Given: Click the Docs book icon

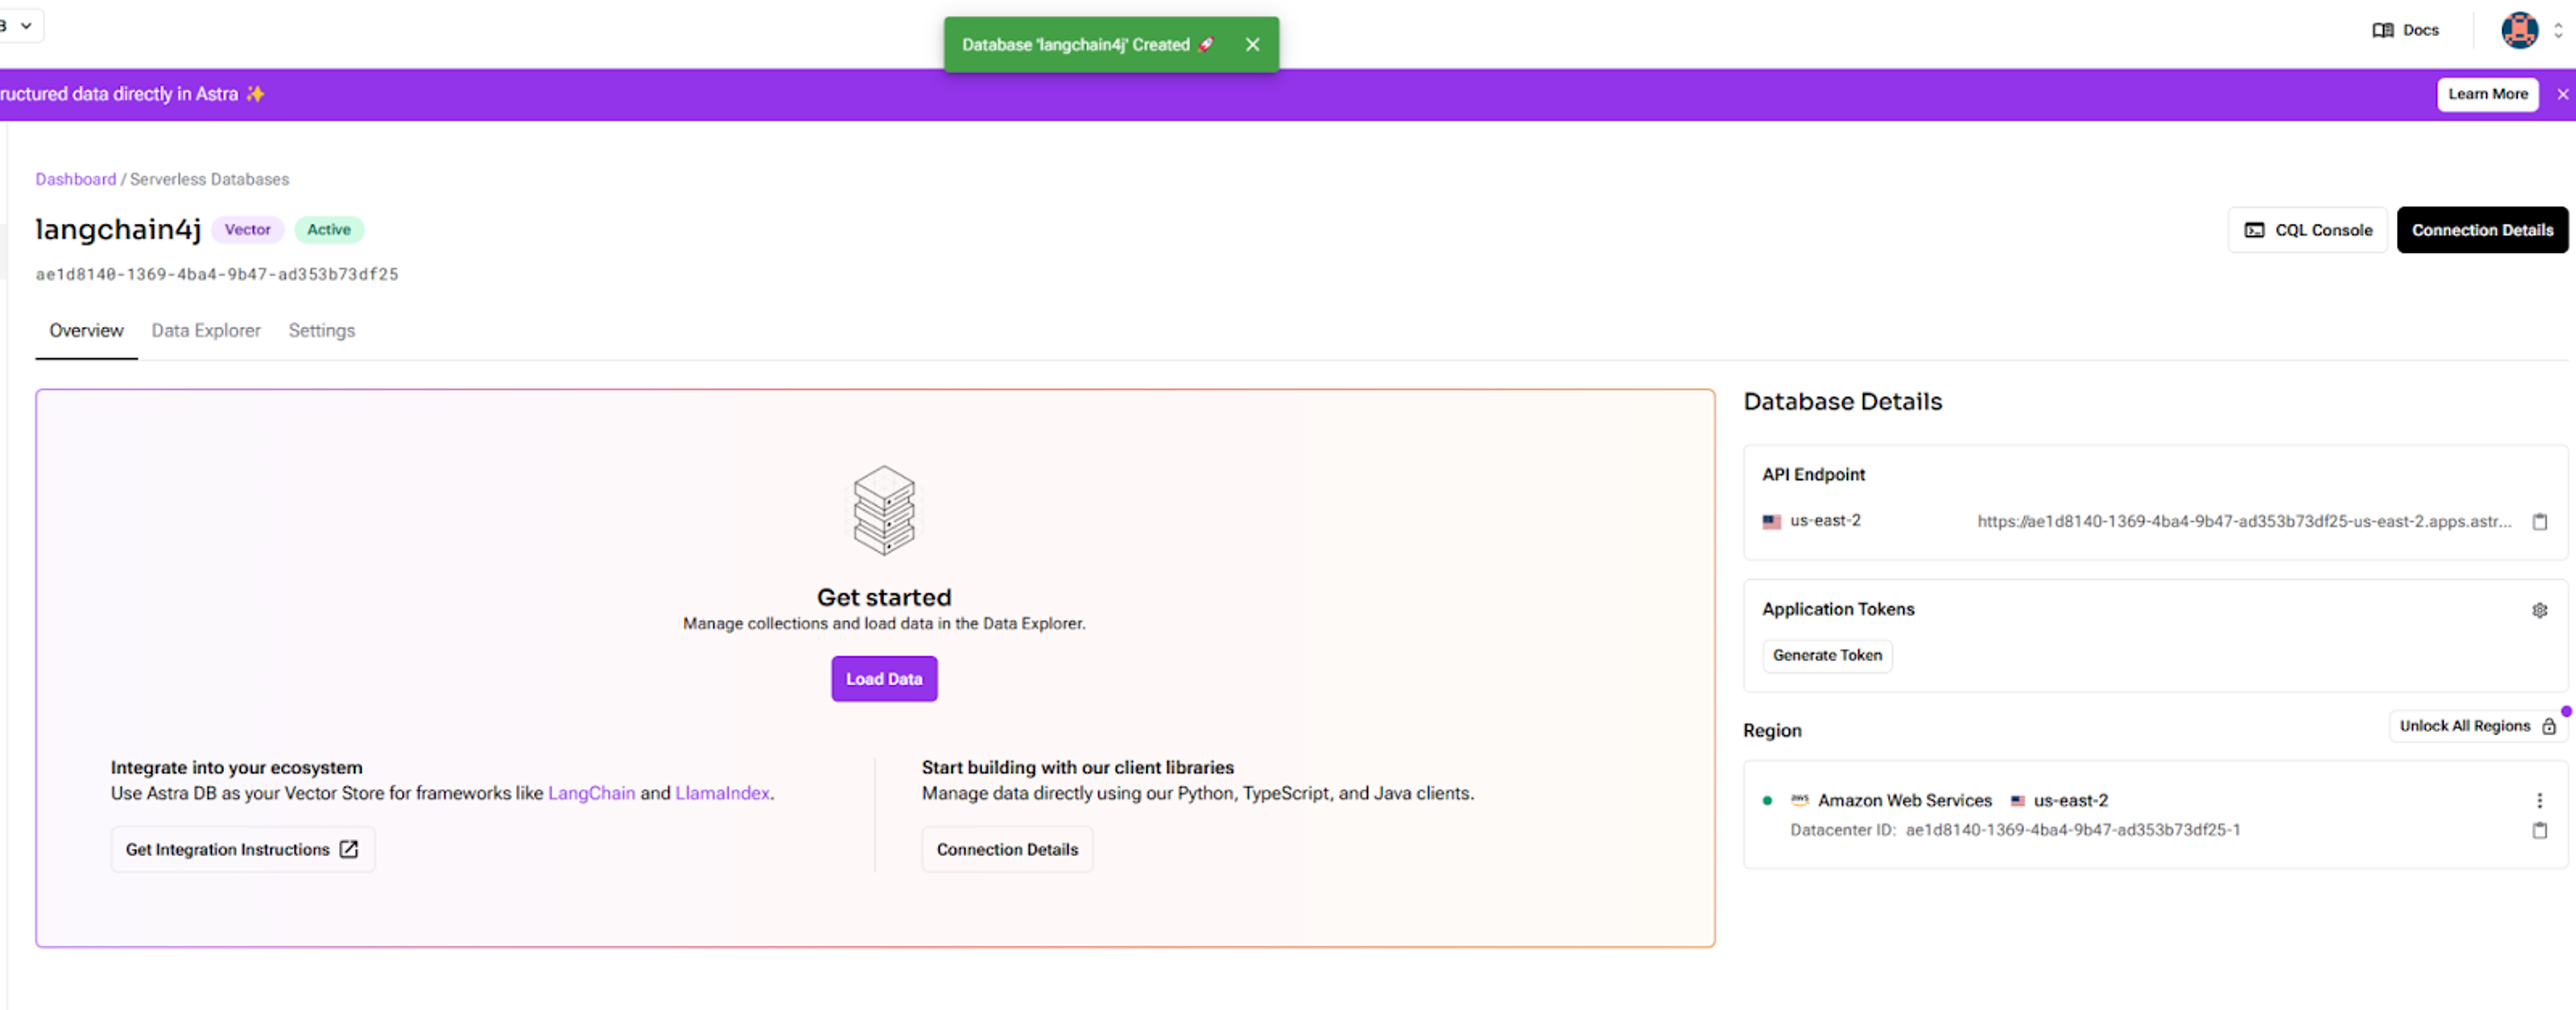Looking at the screenshot, I should [x=2382, y=30].
